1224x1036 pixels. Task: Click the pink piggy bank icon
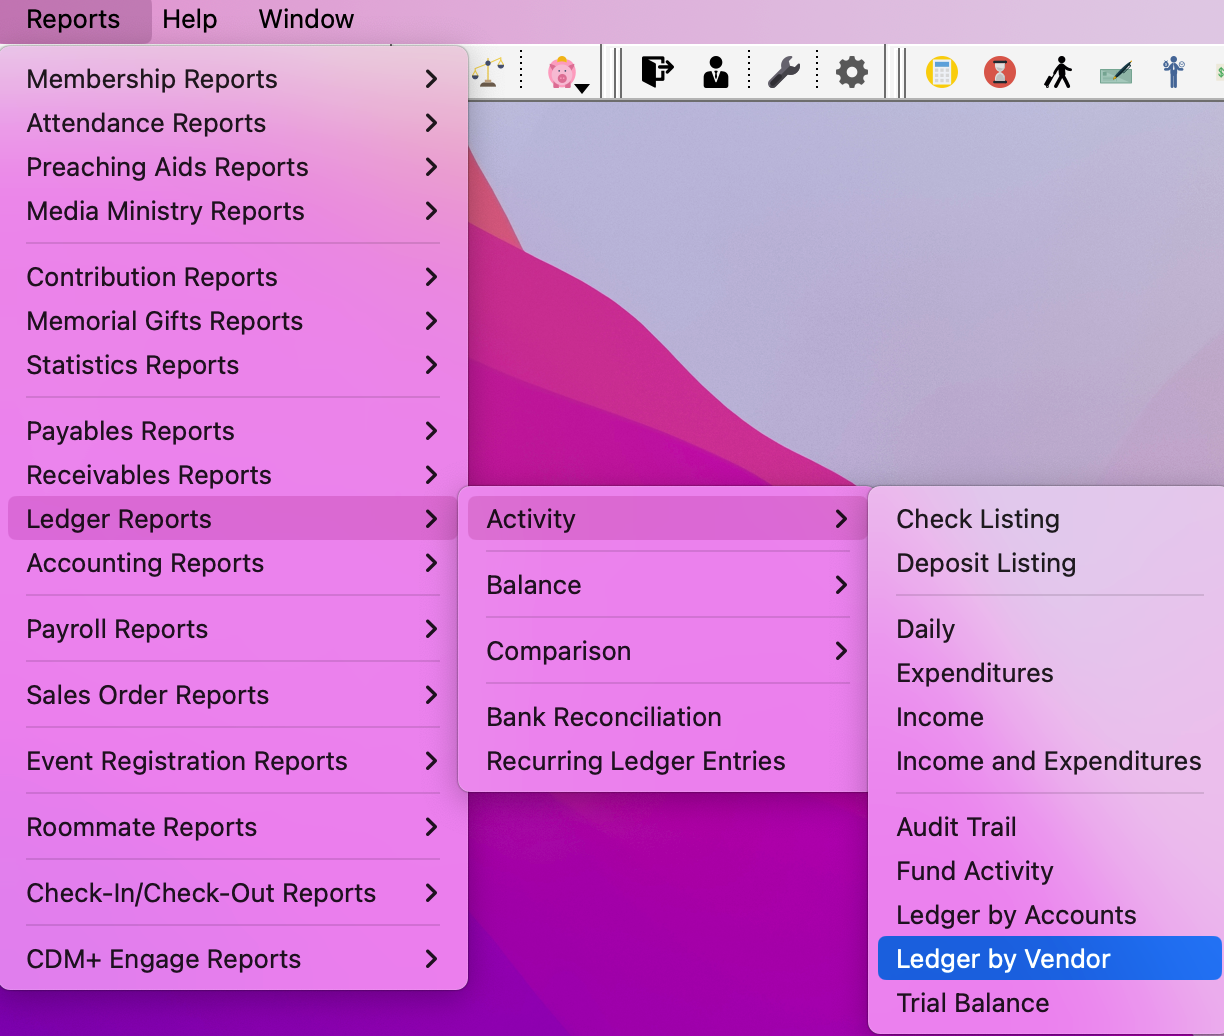(x=561, y=72)
